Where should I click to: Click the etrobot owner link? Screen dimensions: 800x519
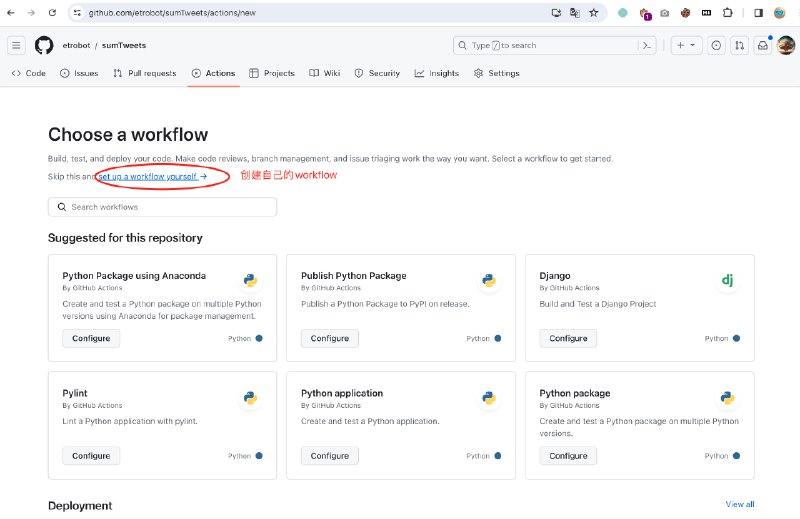76,45
